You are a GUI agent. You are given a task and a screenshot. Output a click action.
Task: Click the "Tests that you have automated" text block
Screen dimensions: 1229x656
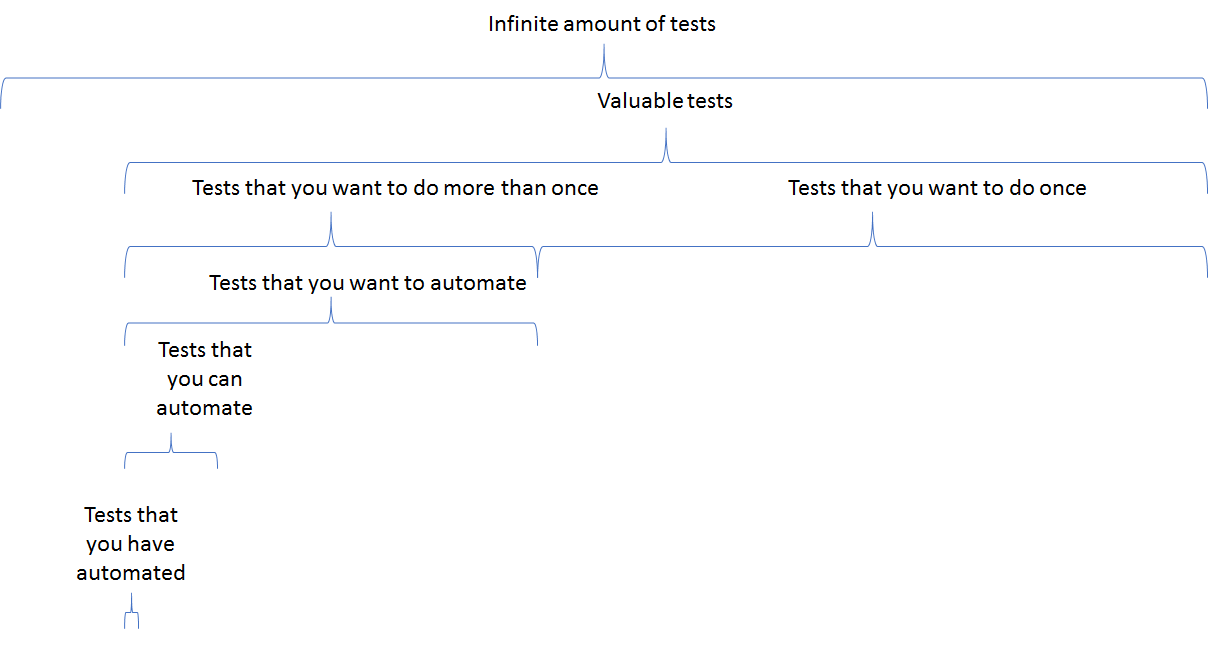[x=131, y=544]
